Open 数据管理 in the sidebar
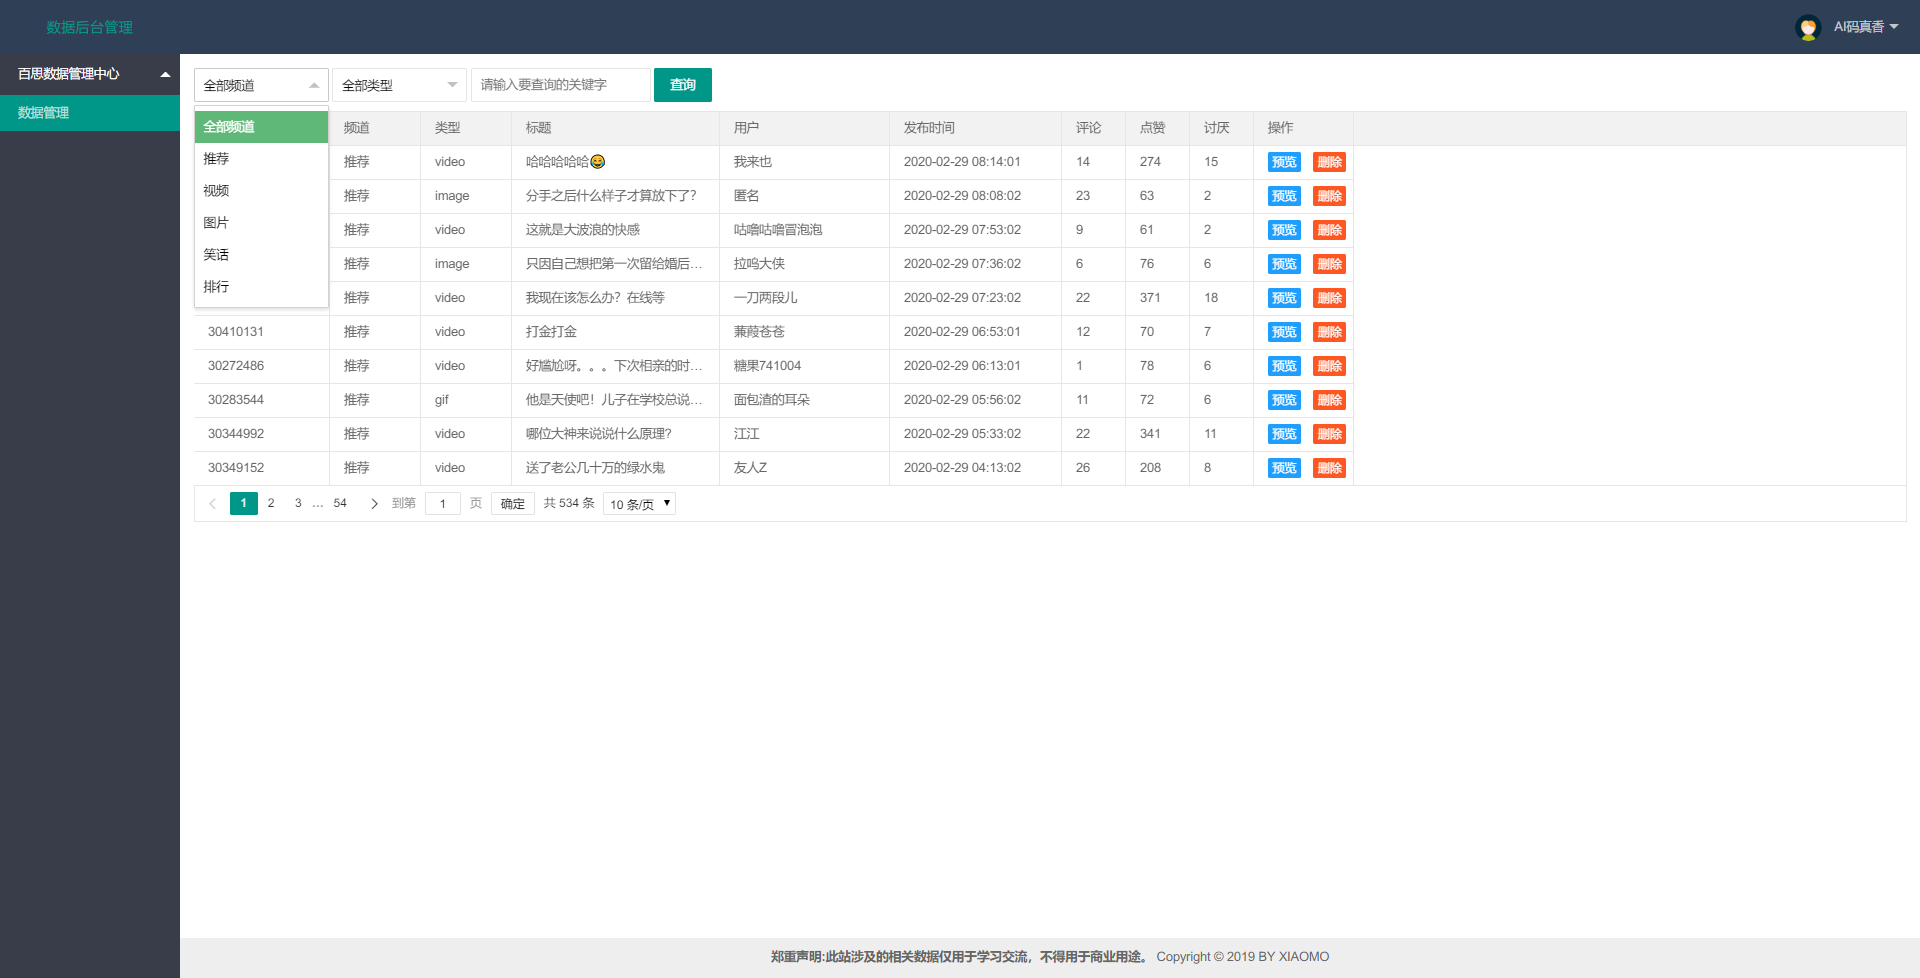This screenshot has width=1920, height=978. point(90,113)
